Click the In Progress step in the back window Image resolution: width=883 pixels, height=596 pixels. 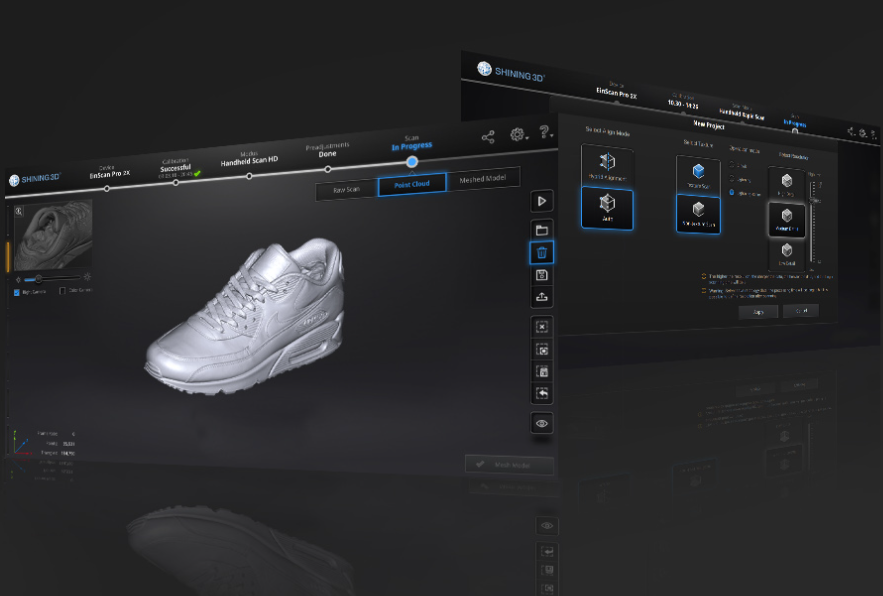tap(795, 124)
